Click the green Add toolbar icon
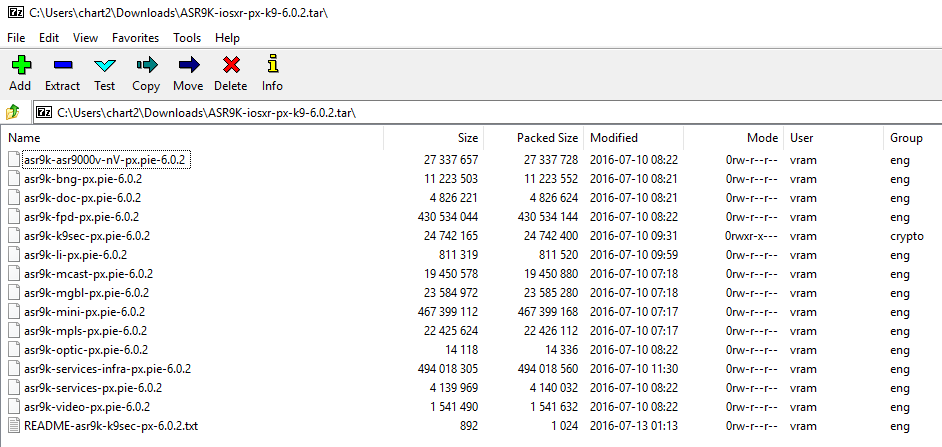The image size is (942, 447). (20, 66)
